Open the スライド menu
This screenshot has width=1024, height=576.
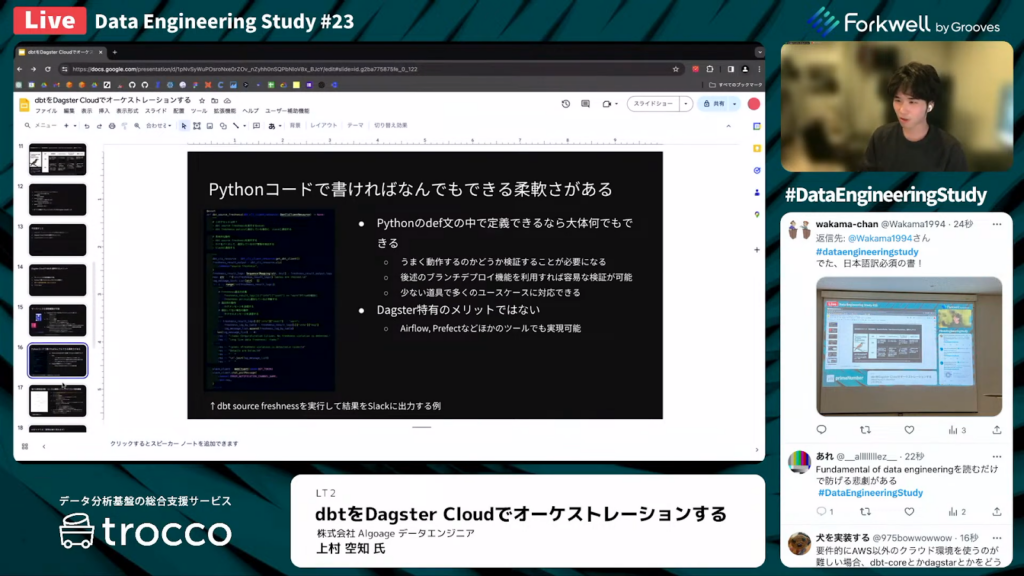pyautogui.click(x=156, y=111)
